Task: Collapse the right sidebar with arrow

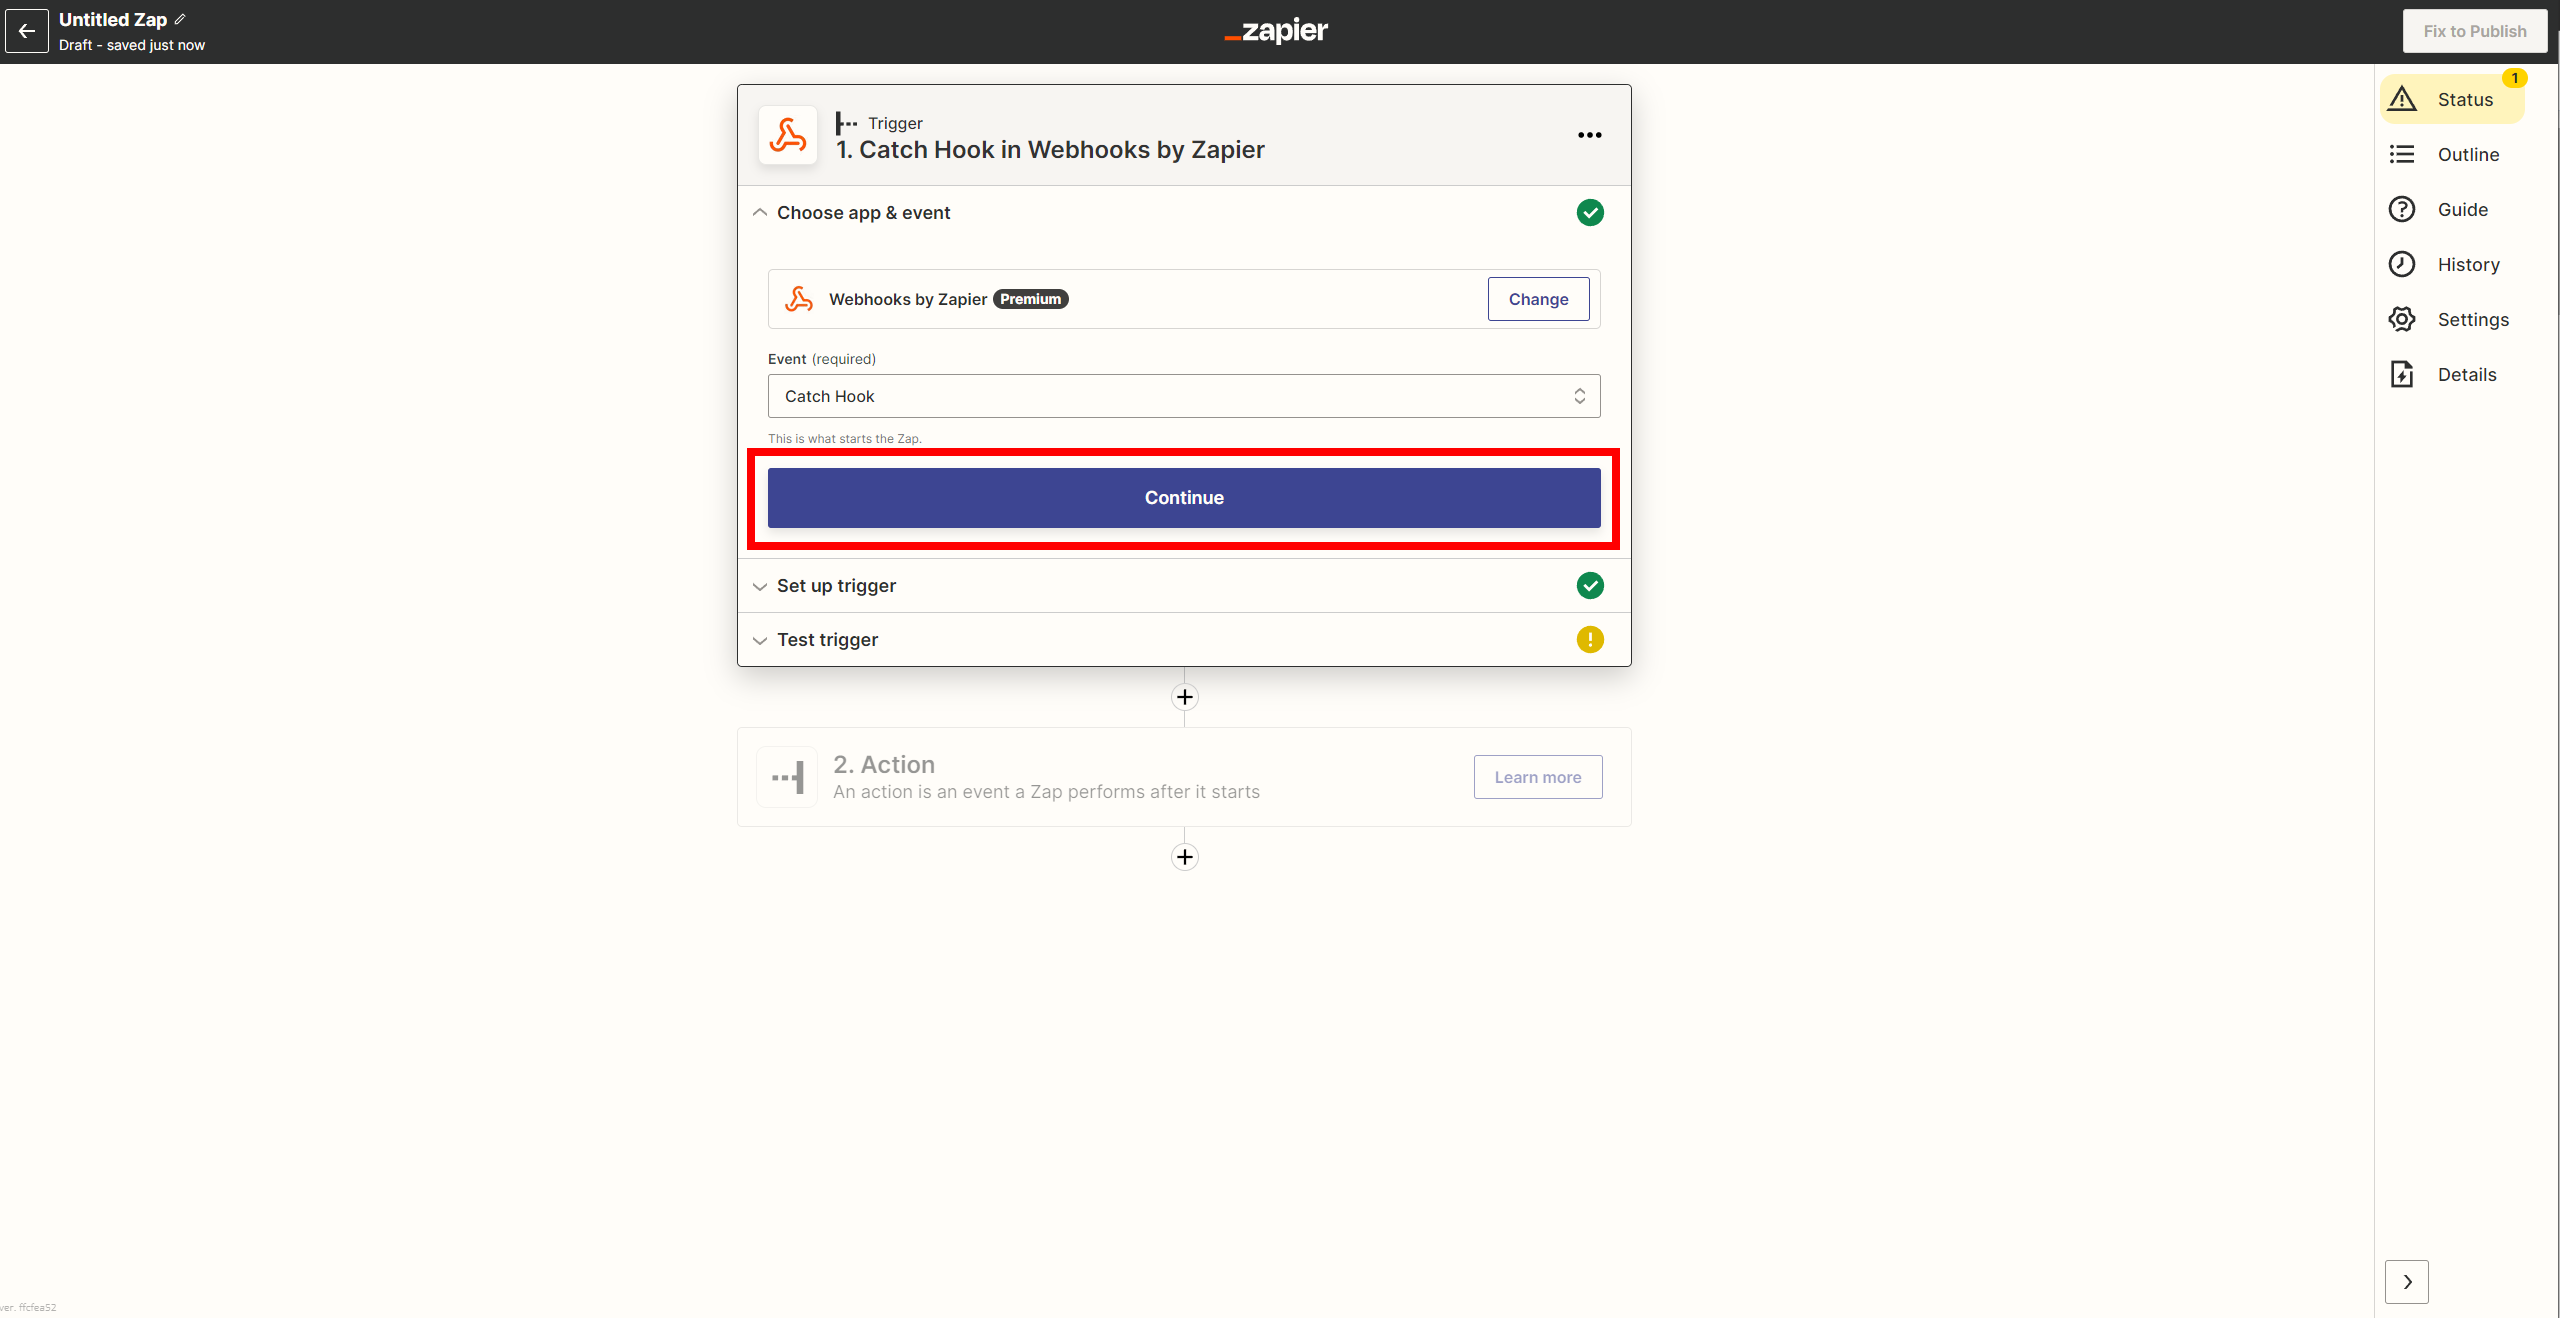Action: (2406, 1282)
